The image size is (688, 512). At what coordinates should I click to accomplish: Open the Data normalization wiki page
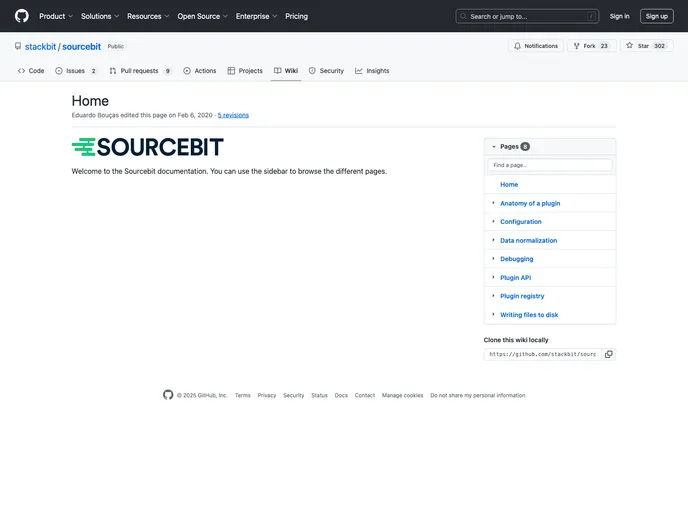click(528, 240)
